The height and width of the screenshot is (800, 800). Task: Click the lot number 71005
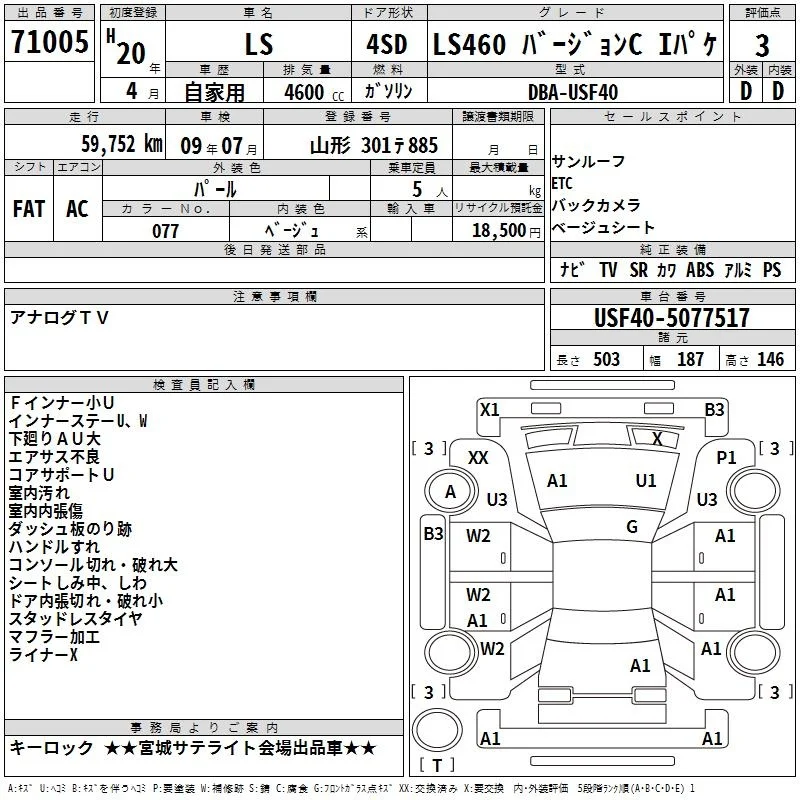click(x=49, y=41)
